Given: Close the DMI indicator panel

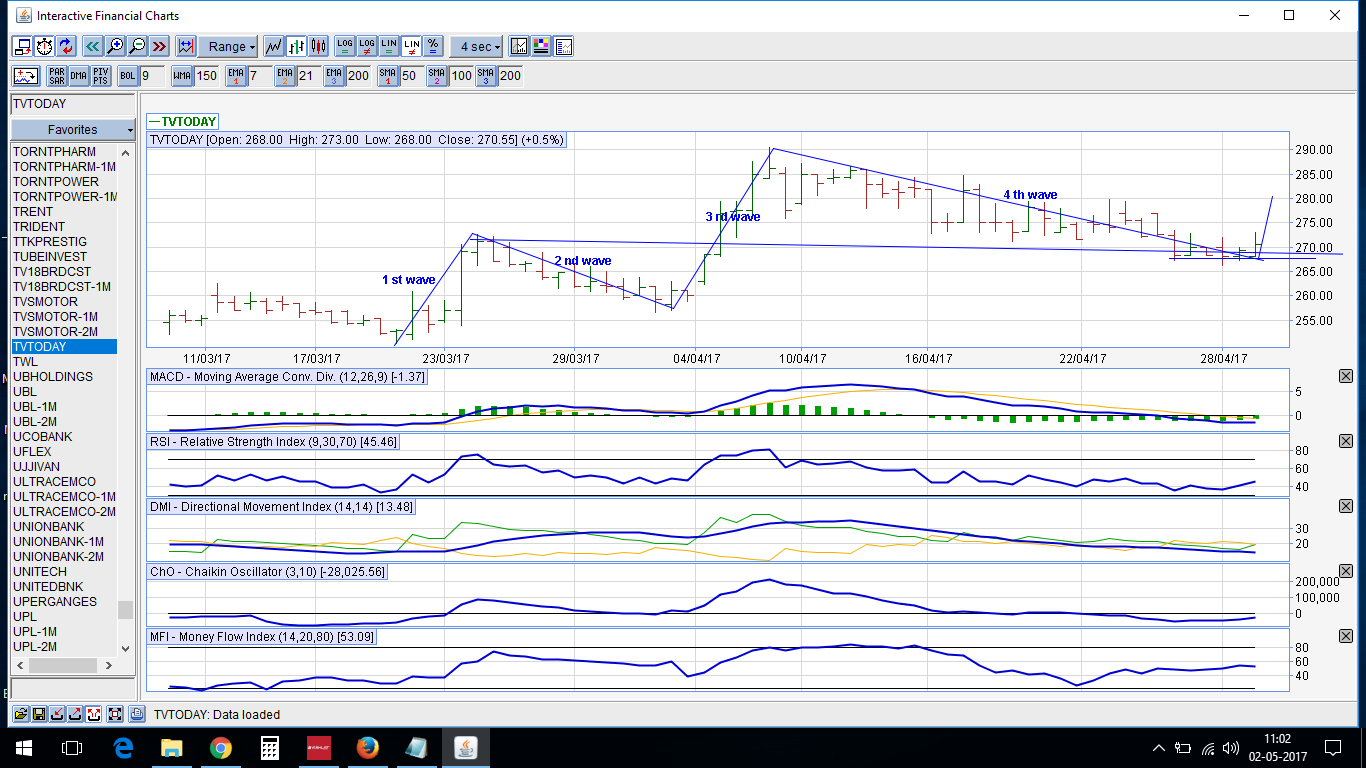Looking at the screenshot, I should [x=1345, y=506].
